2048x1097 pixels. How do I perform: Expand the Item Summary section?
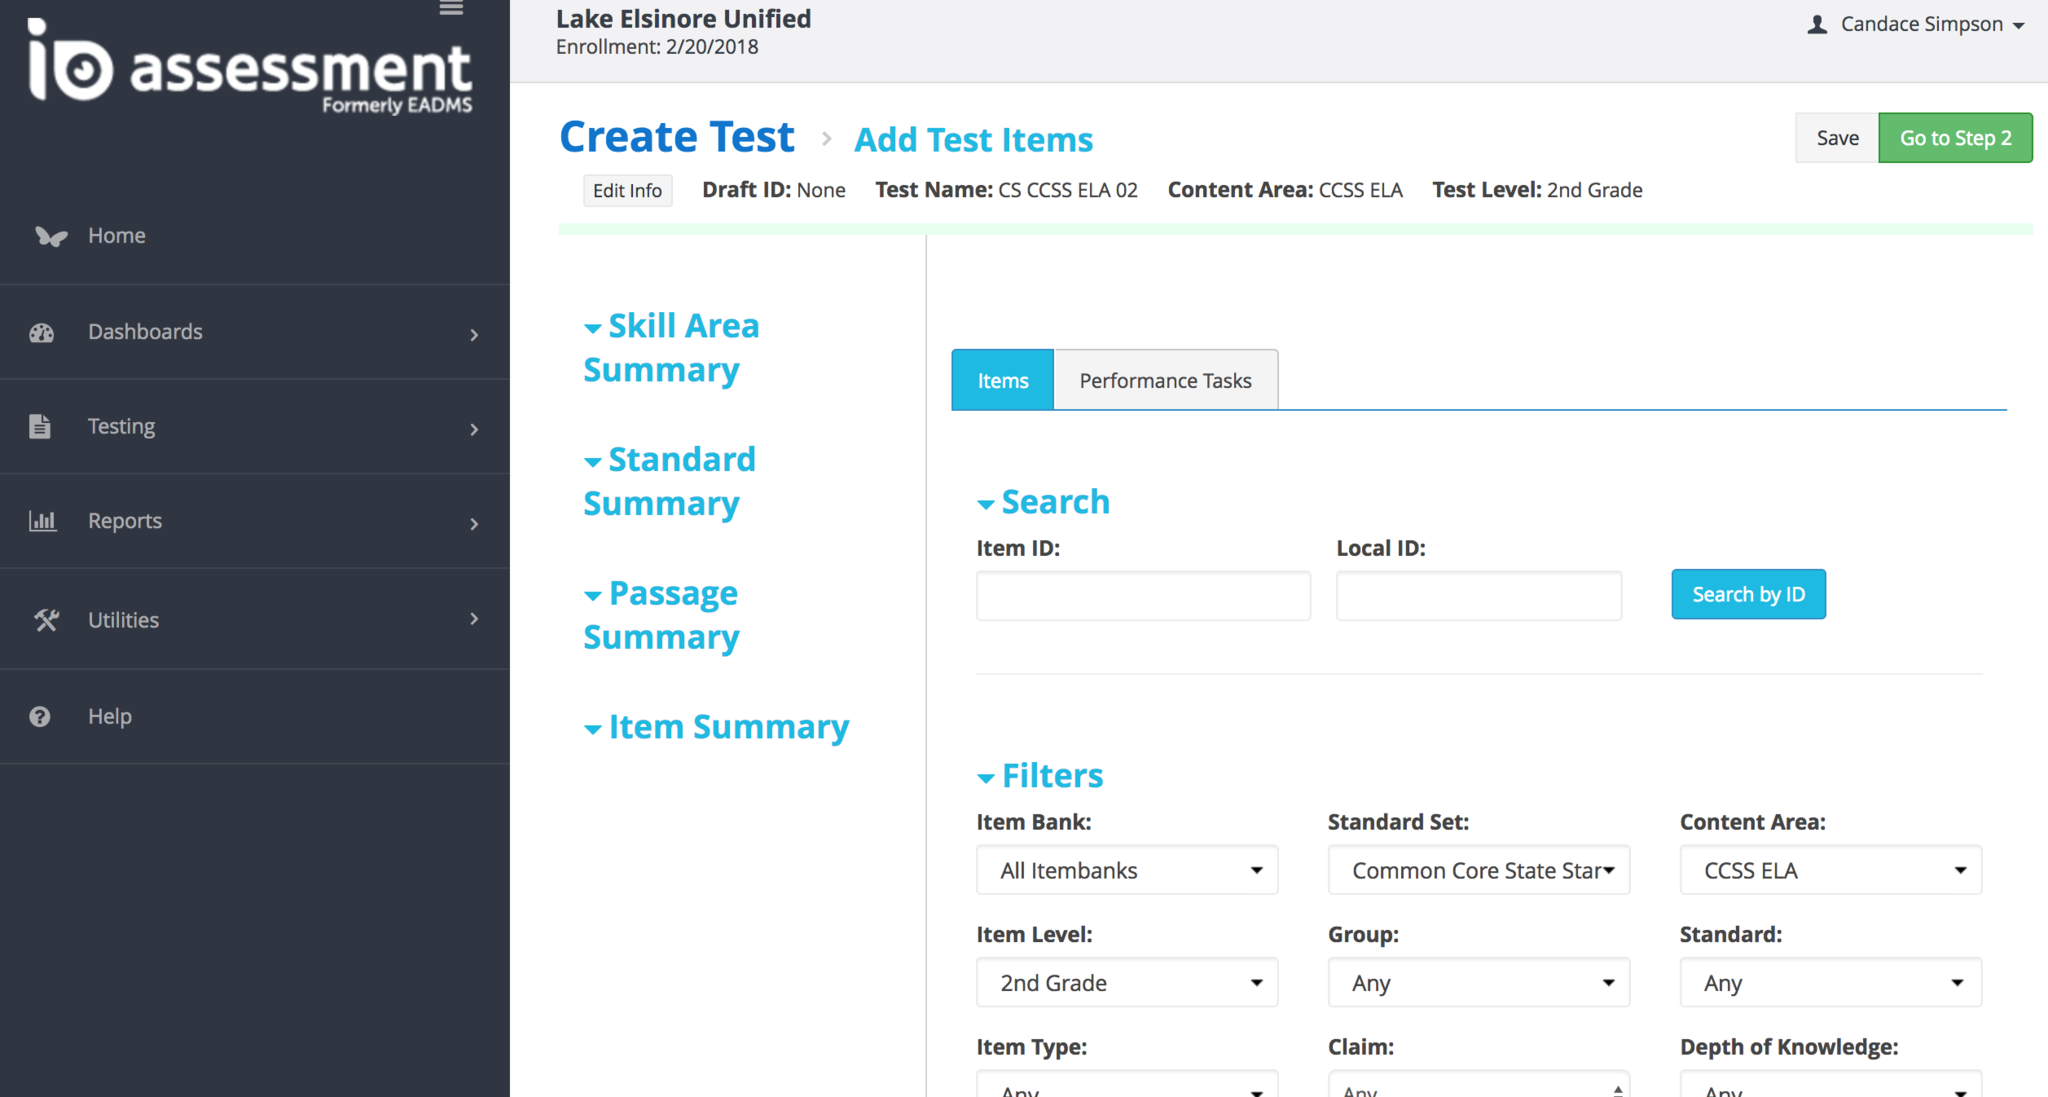click(716, 727)
